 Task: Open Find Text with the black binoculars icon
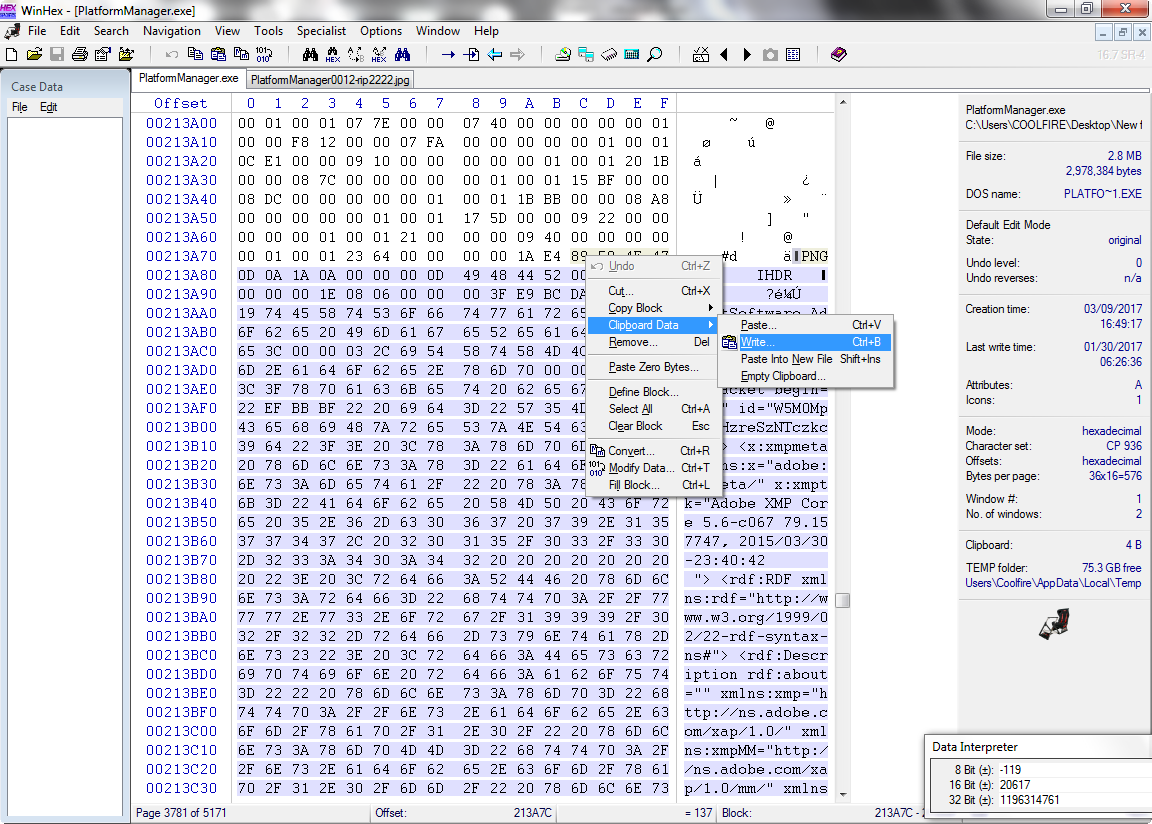pos(310,54)
